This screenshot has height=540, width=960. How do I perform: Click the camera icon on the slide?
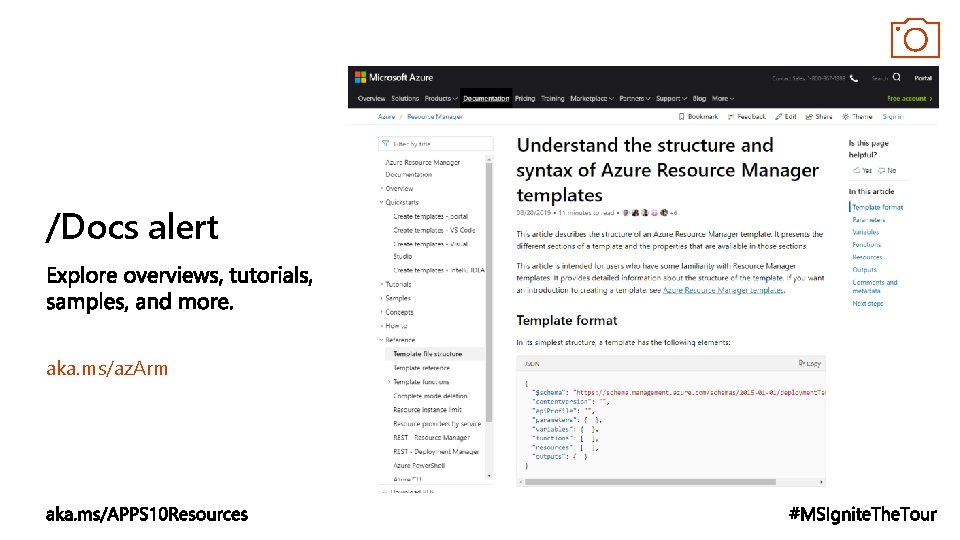click(915, 38)
